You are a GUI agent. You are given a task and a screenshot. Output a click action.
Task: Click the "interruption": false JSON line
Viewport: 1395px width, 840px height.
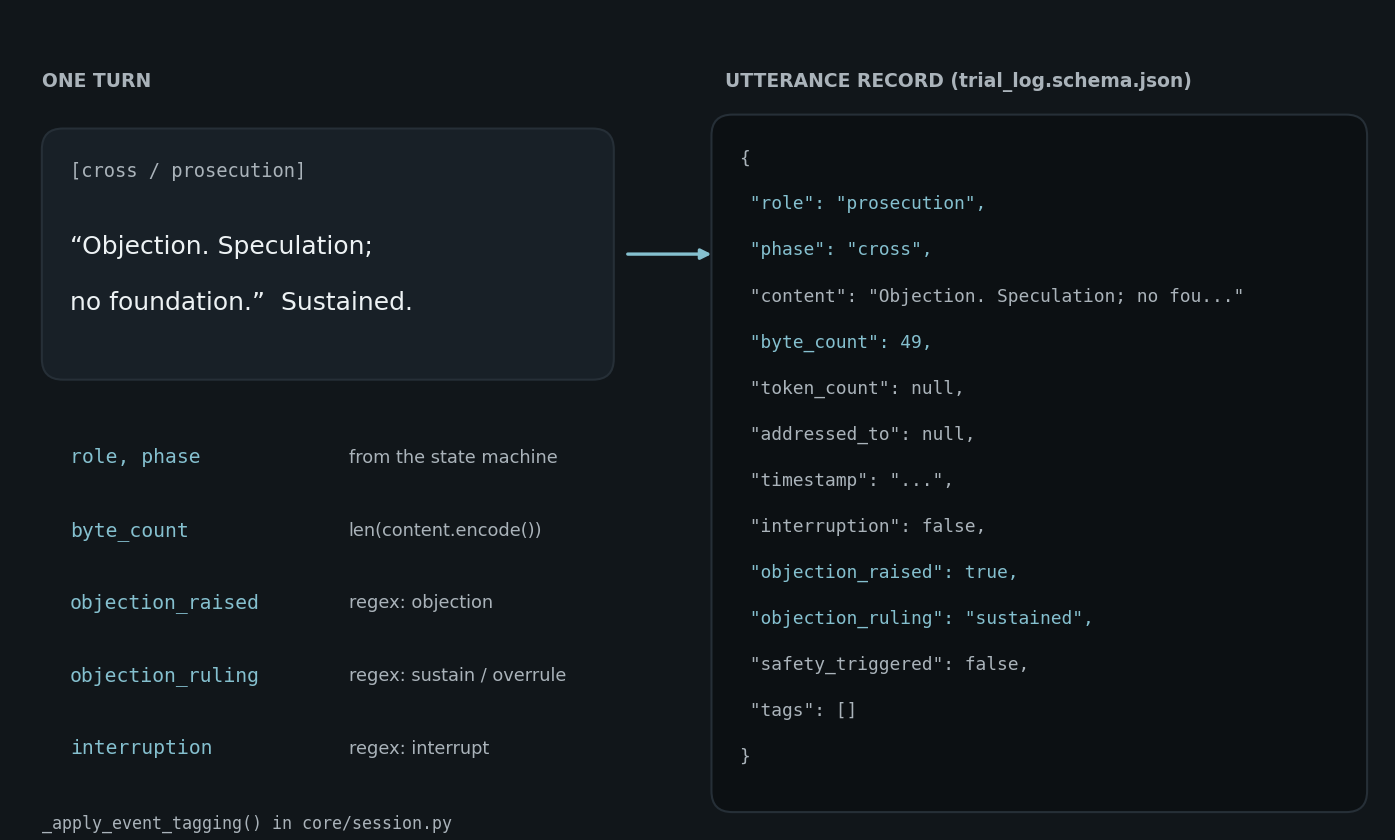[x=868, y=527]
